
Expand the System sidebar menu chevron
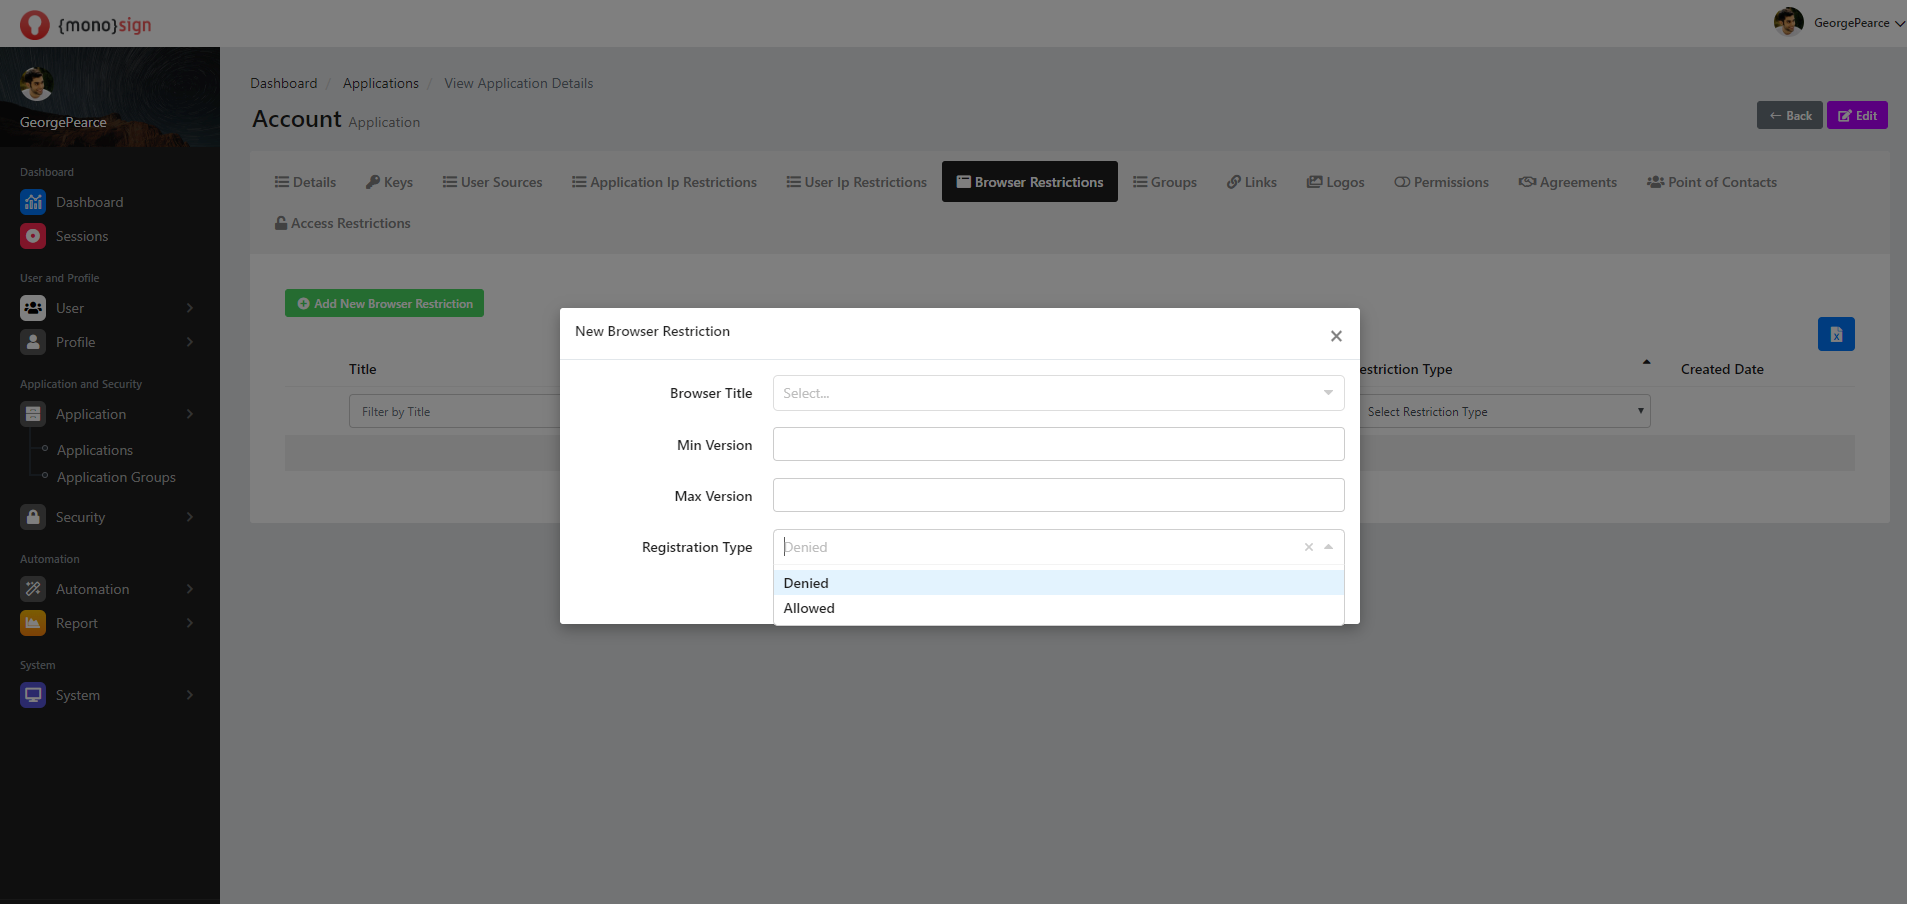pos(190,695)
